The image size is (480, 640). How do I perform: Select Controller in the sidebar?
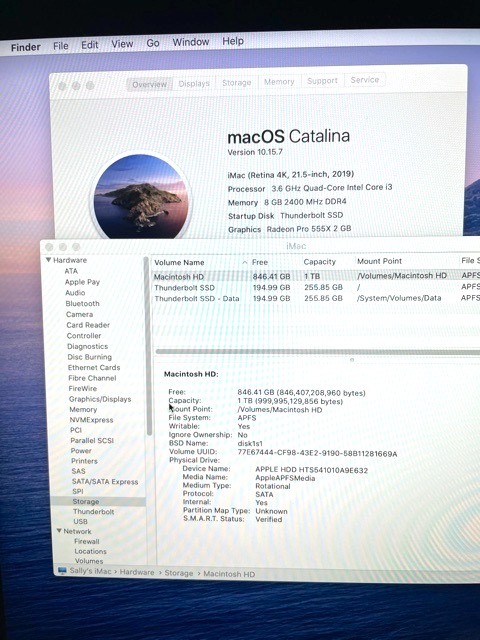click(84, 336)
